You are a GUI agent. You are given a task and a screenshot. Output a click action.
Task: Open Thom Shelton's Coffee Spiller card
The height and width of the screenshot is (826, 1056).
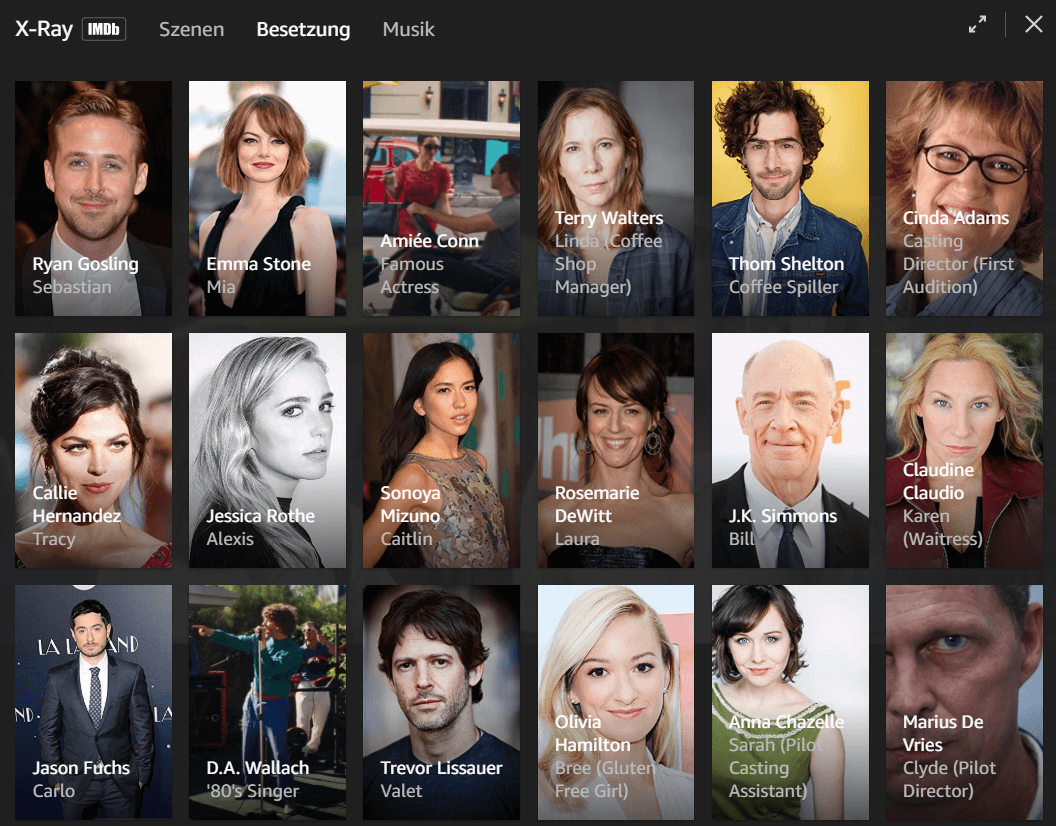tap(790, 199)
